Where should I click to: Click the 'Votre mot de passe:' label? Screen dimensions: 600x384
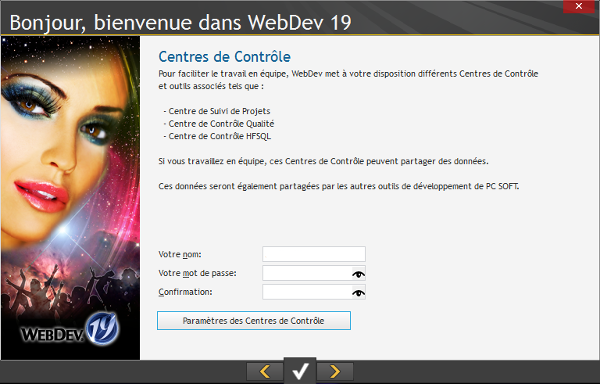(197, 273)
